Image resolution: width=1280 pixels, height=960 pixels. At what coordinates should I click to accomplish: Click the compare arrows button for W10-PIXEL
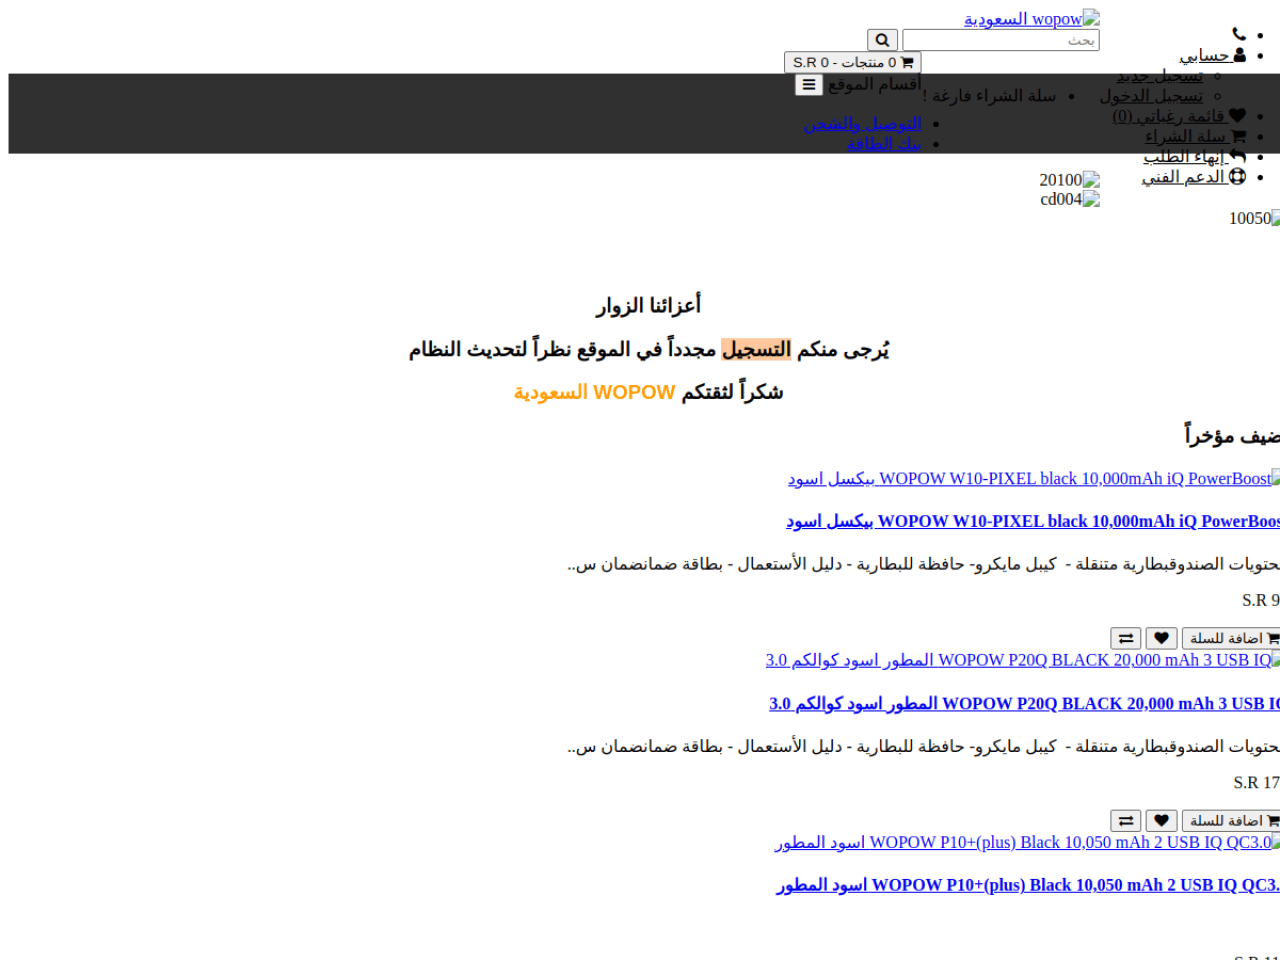(x=1126, y=638)
